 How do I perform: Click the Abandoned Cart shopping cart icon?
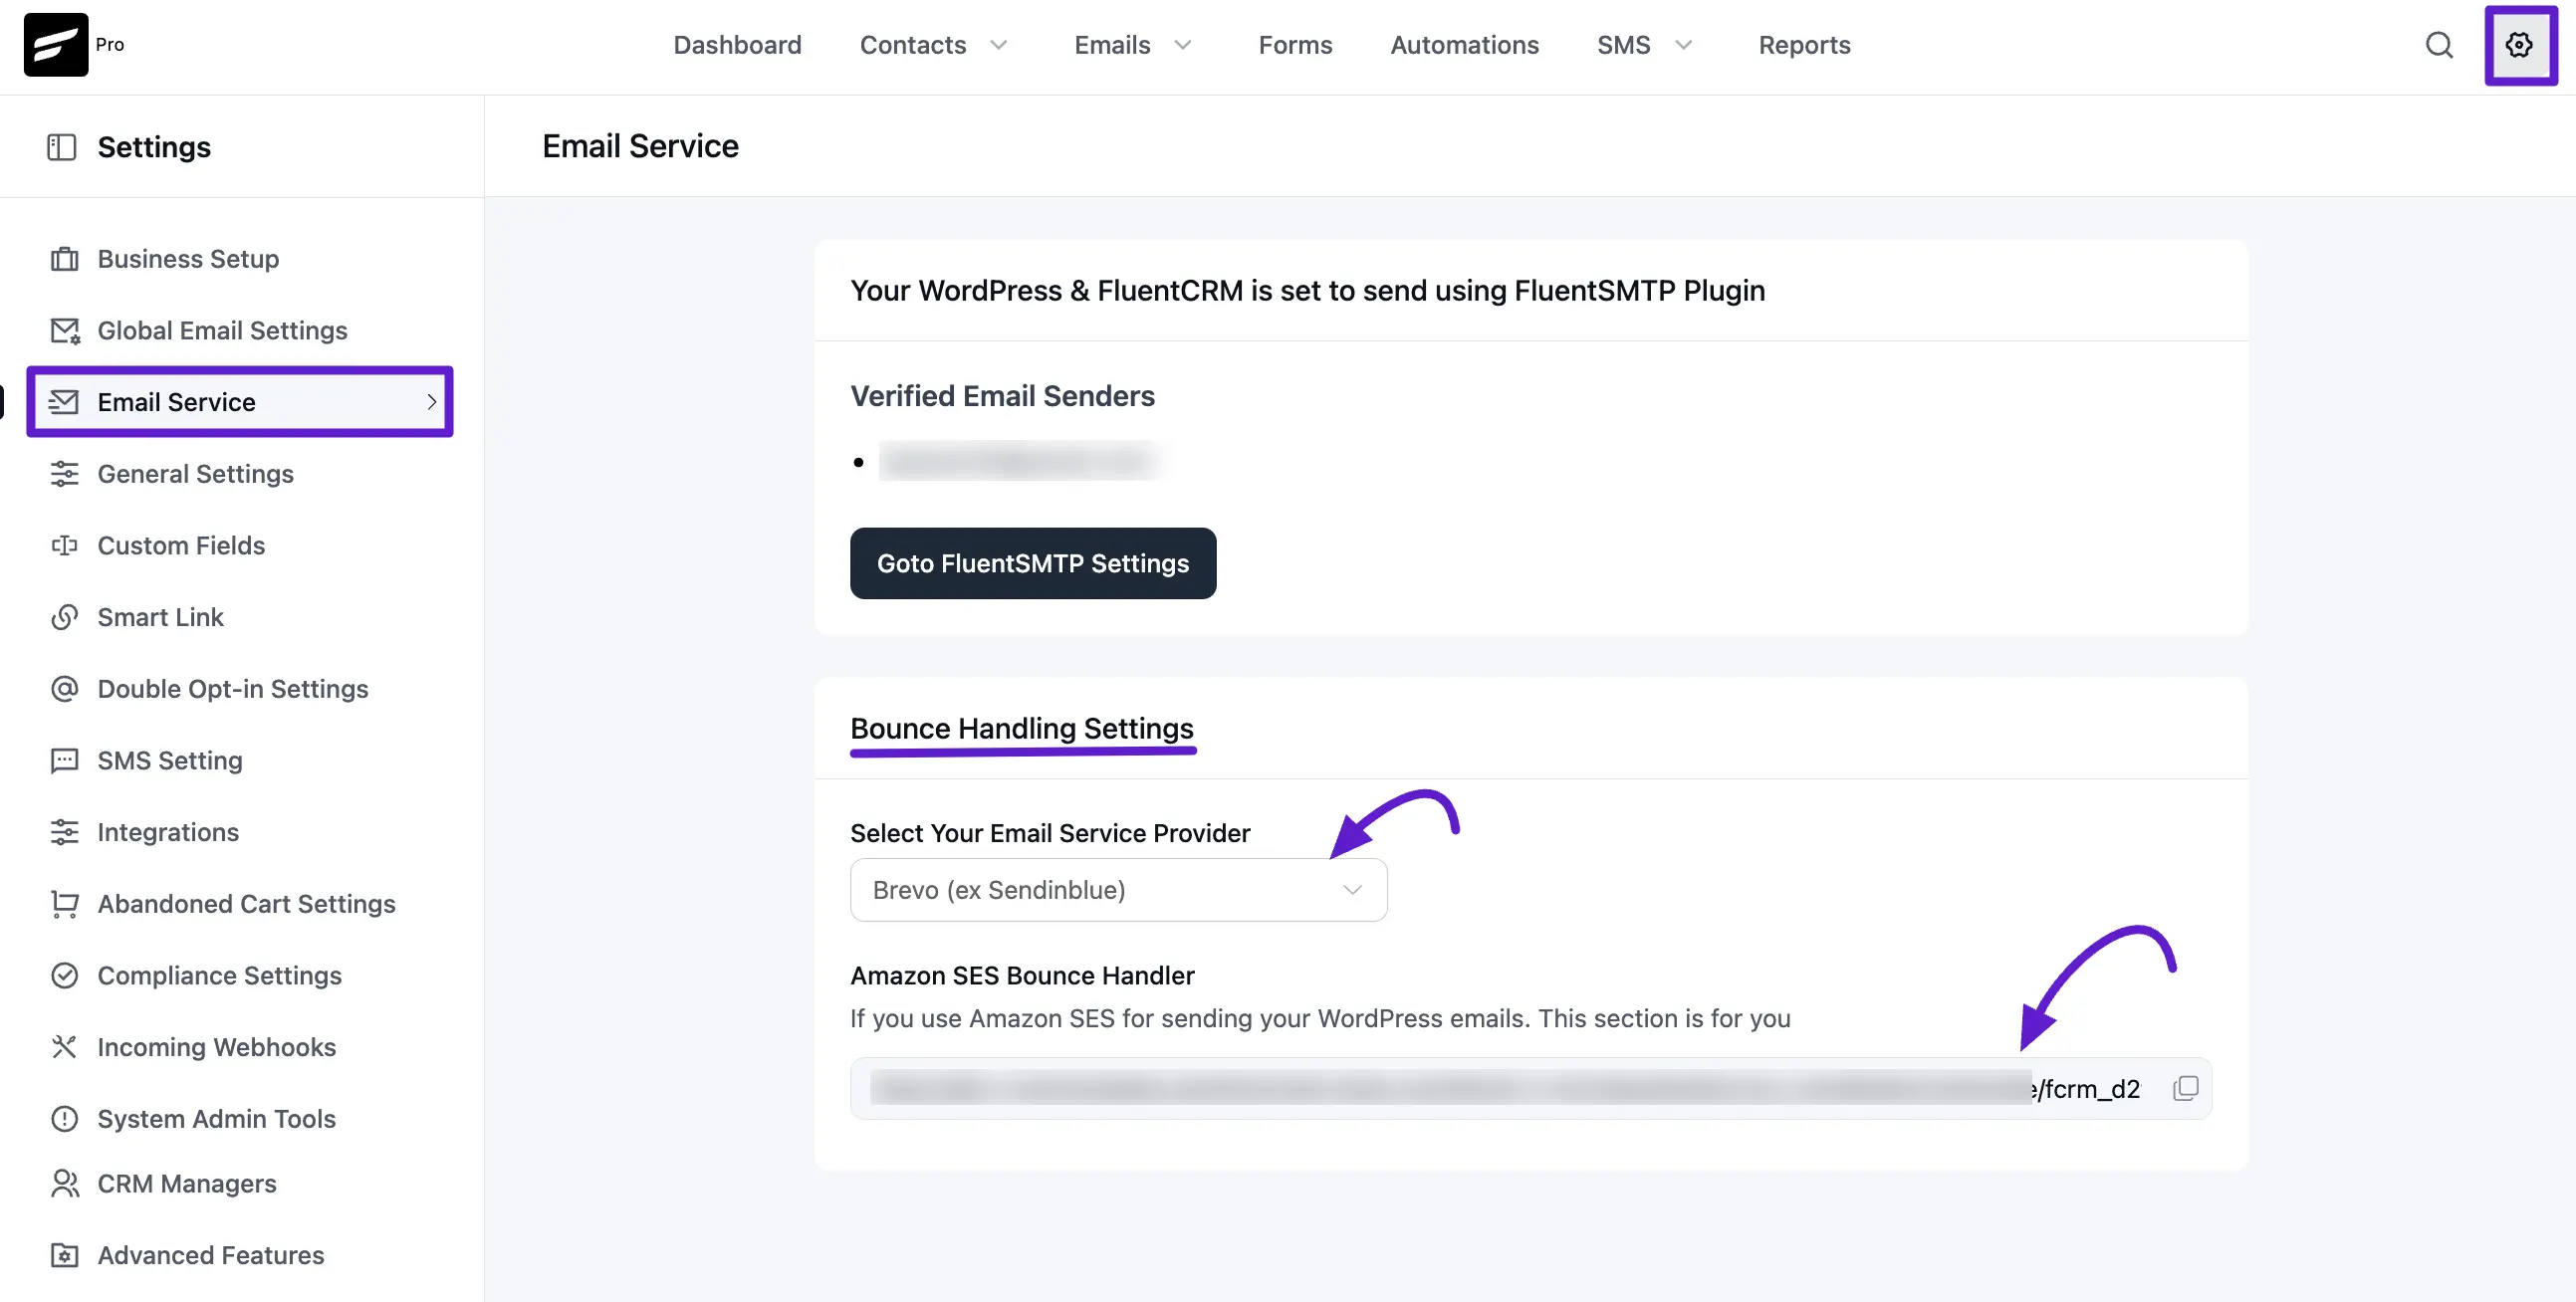[65, 904]
